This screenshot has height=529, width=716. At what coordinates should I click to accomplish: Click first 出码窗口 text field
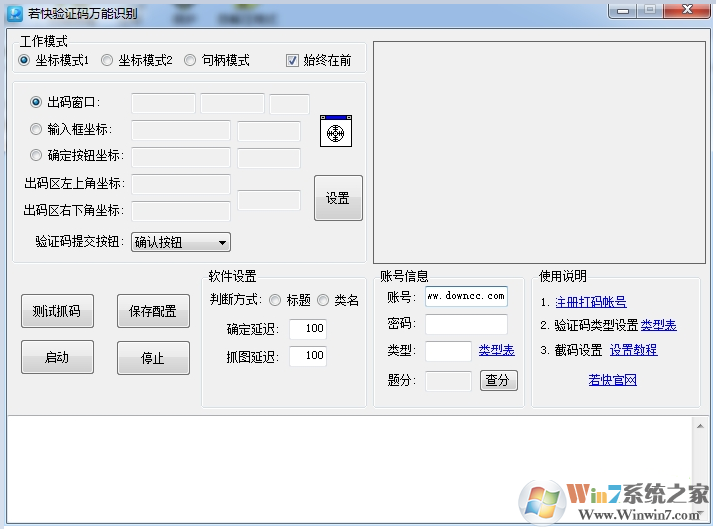[x=163, y=103]
